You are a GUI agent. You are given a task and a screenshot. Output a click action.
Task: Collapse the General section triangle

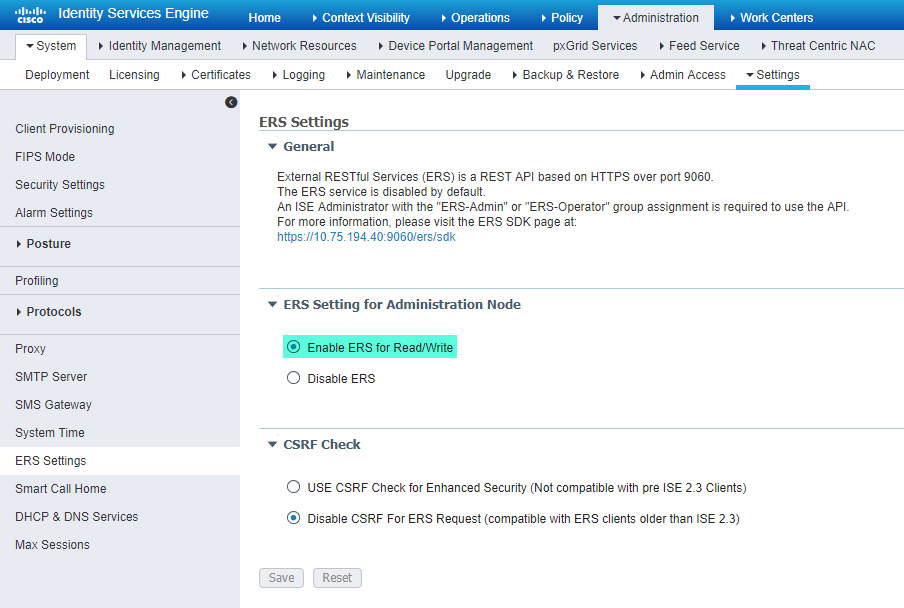click(273, 146)
